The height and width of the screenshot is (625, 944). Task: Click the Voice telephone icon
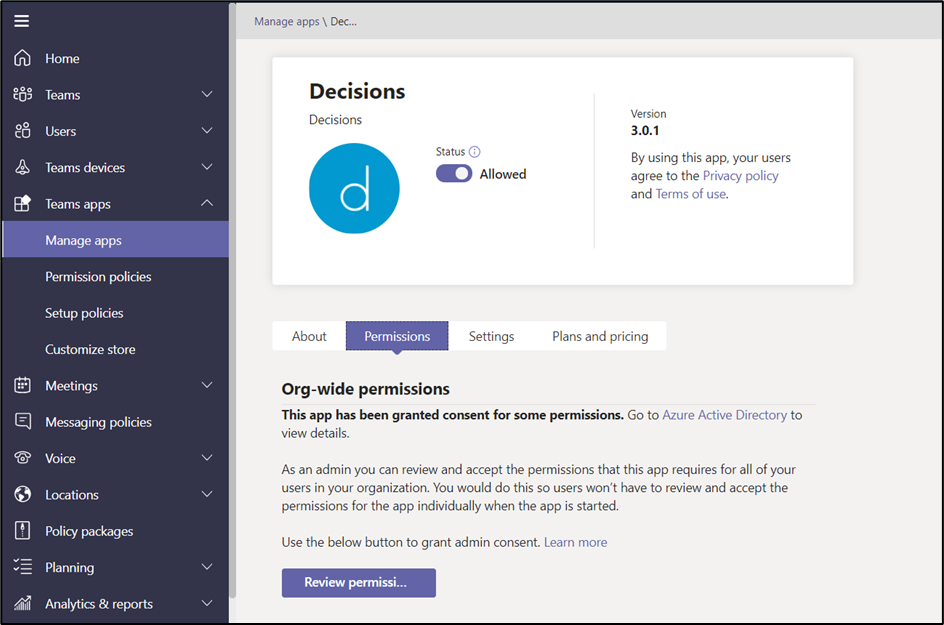(22, 458)
